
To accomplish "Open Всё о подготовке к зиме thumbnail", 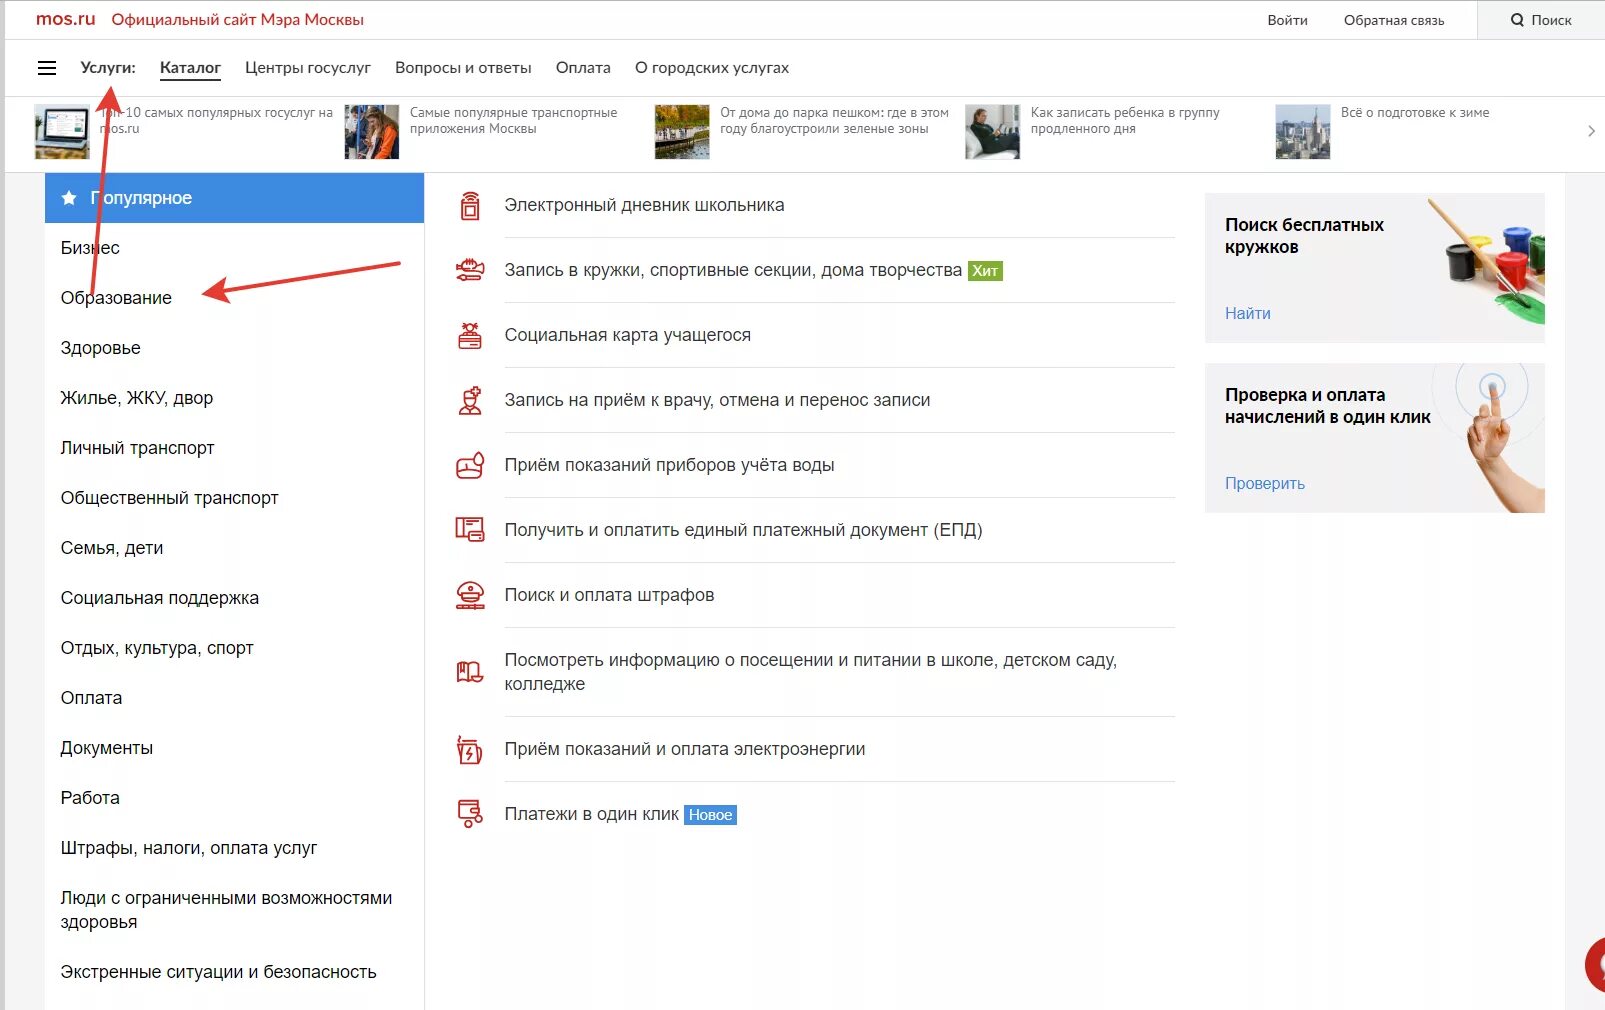I will pyautogui.click(x=1303, y=132).
